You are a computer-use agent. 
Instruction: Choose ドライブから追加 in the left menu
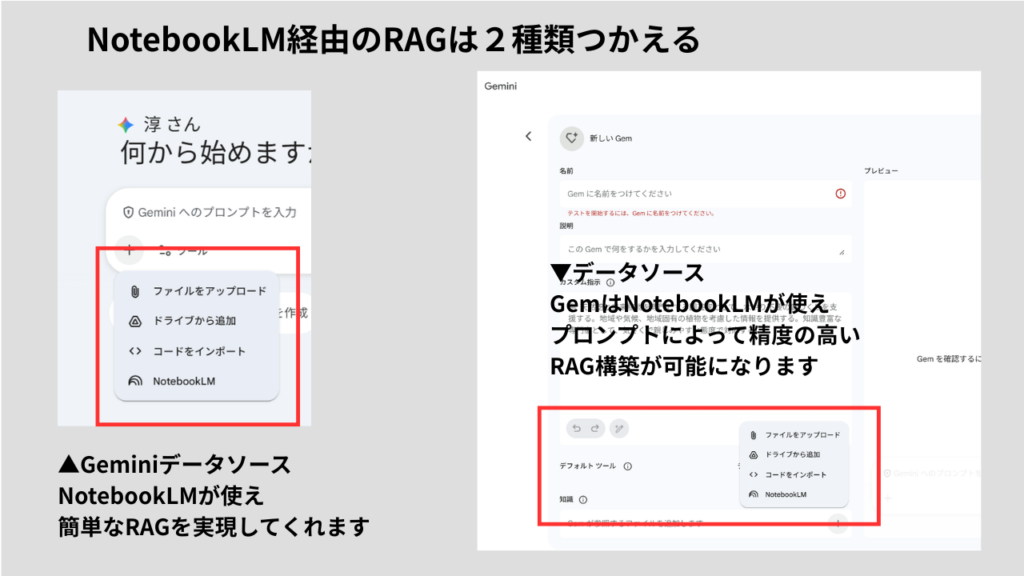coord(194,321)
